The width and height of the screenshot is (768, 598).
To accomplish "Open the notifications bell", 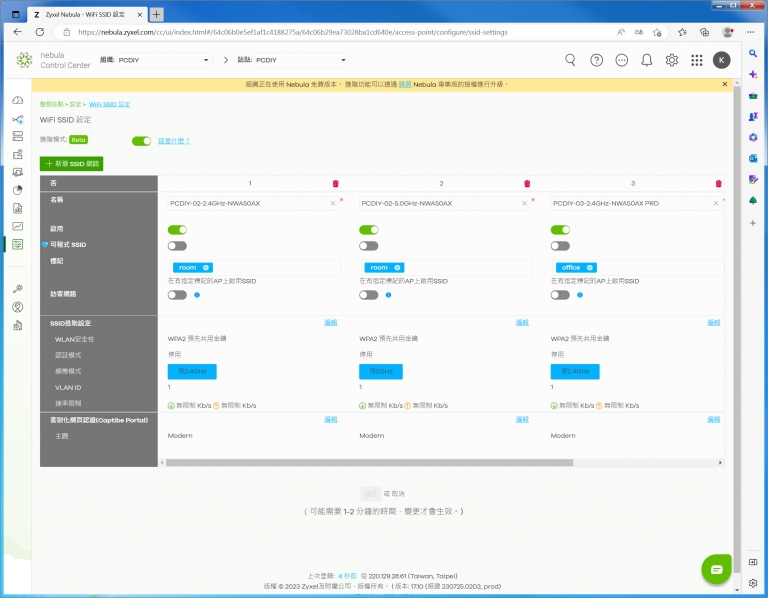I will pos(647,60).
